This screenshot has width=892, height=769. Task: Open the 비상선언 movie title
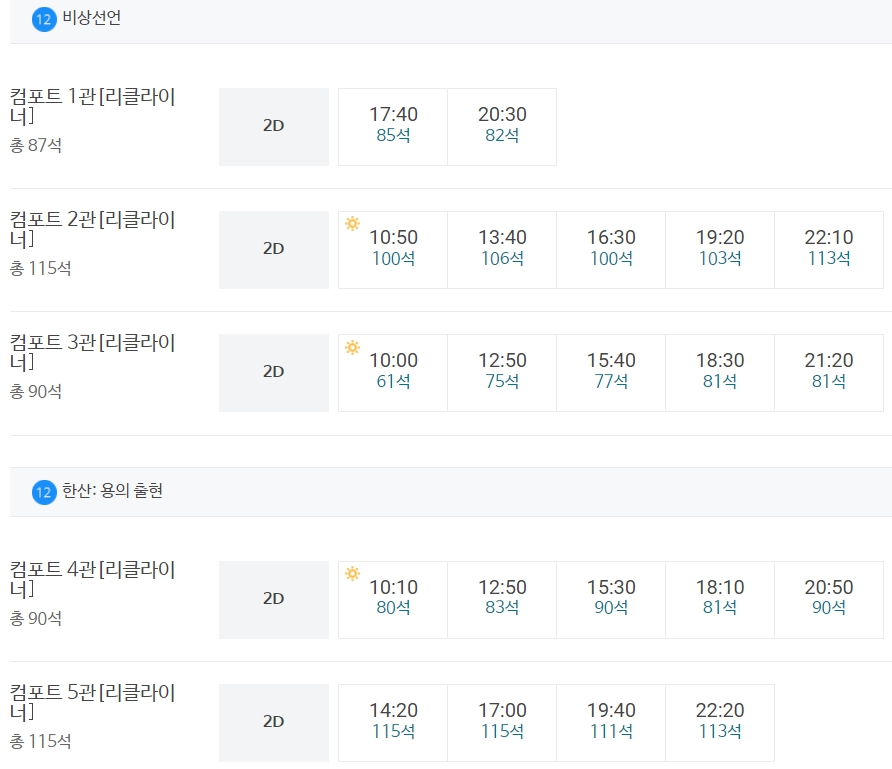(x=91, y=16)
